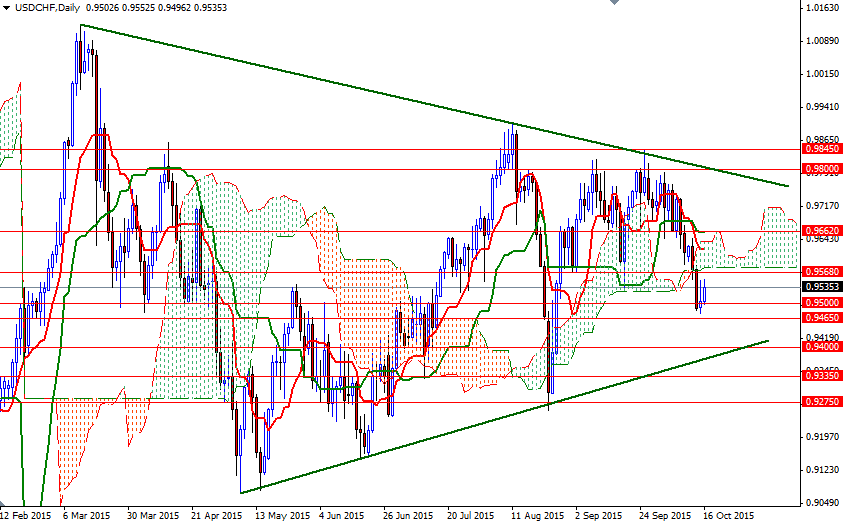Click the 6 Mar 2015 date label
This screenshot has width=843, height=523.
click(86, 516)
